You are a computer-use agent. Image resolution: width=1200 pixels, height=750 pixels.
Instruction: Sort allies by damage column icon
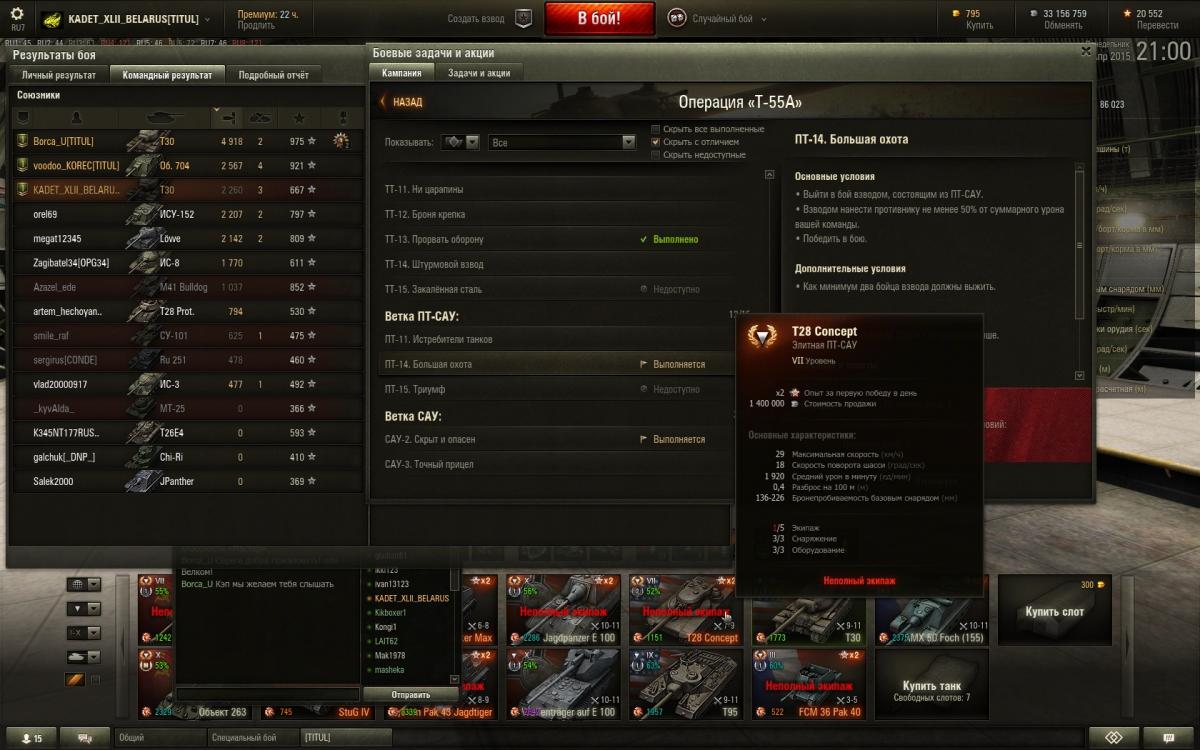point(227,117)
